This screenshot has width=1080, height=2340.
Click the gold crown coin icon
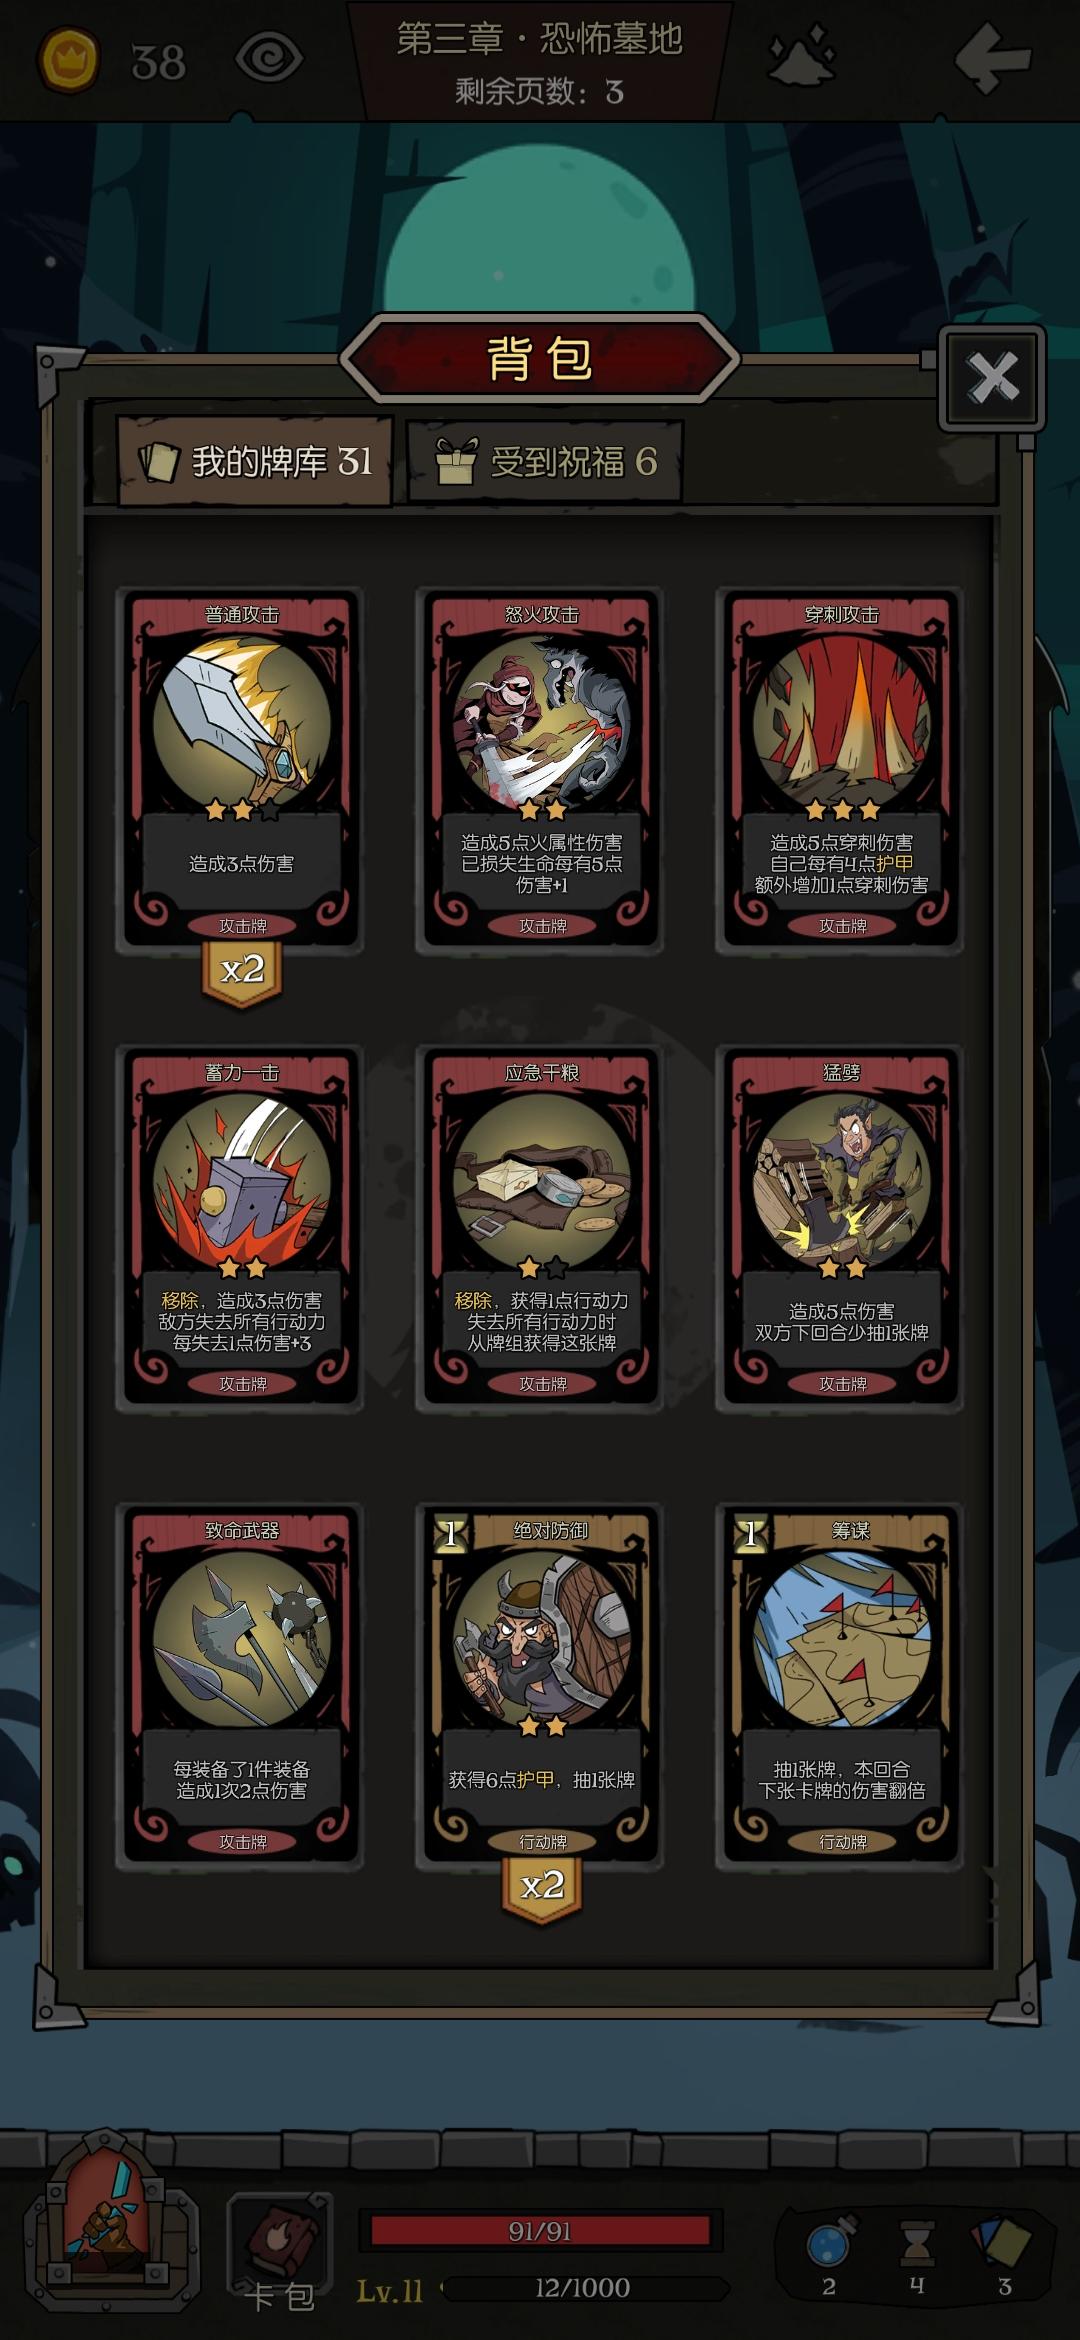coord(68,60)
